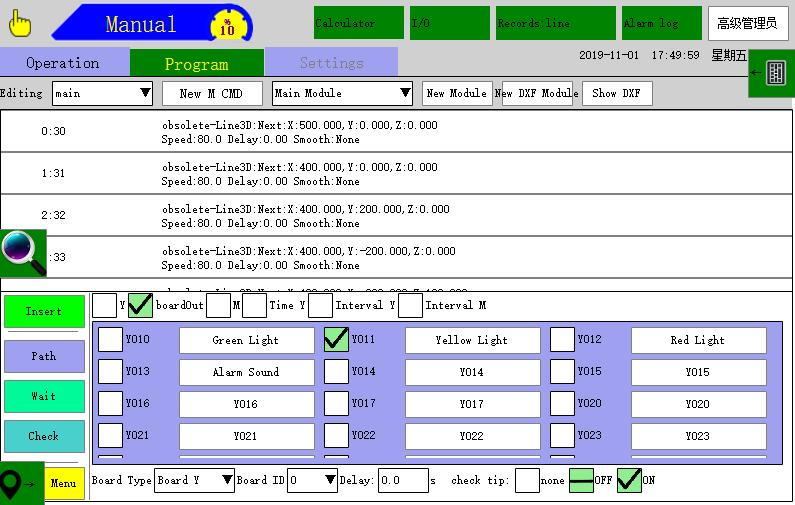
Task: Click the Delay input field
Action: point(403,480)
